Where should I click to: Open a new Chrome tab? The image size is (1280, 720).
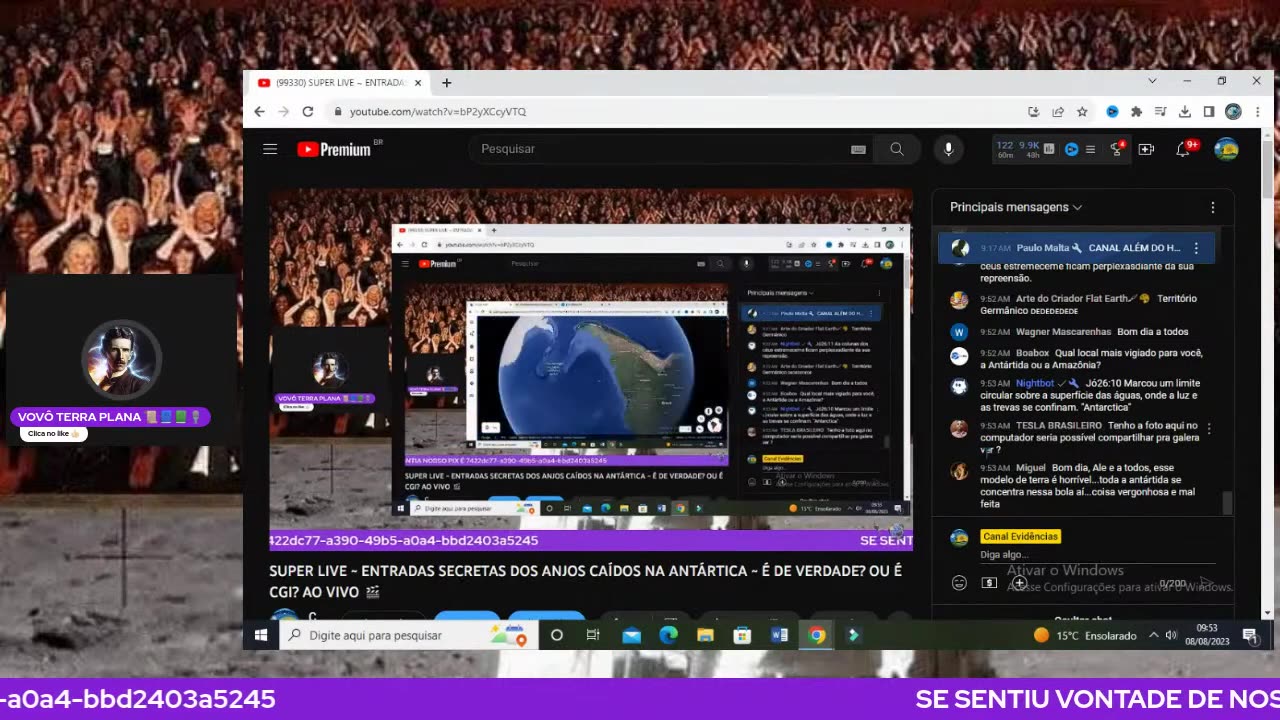point(447,83)
